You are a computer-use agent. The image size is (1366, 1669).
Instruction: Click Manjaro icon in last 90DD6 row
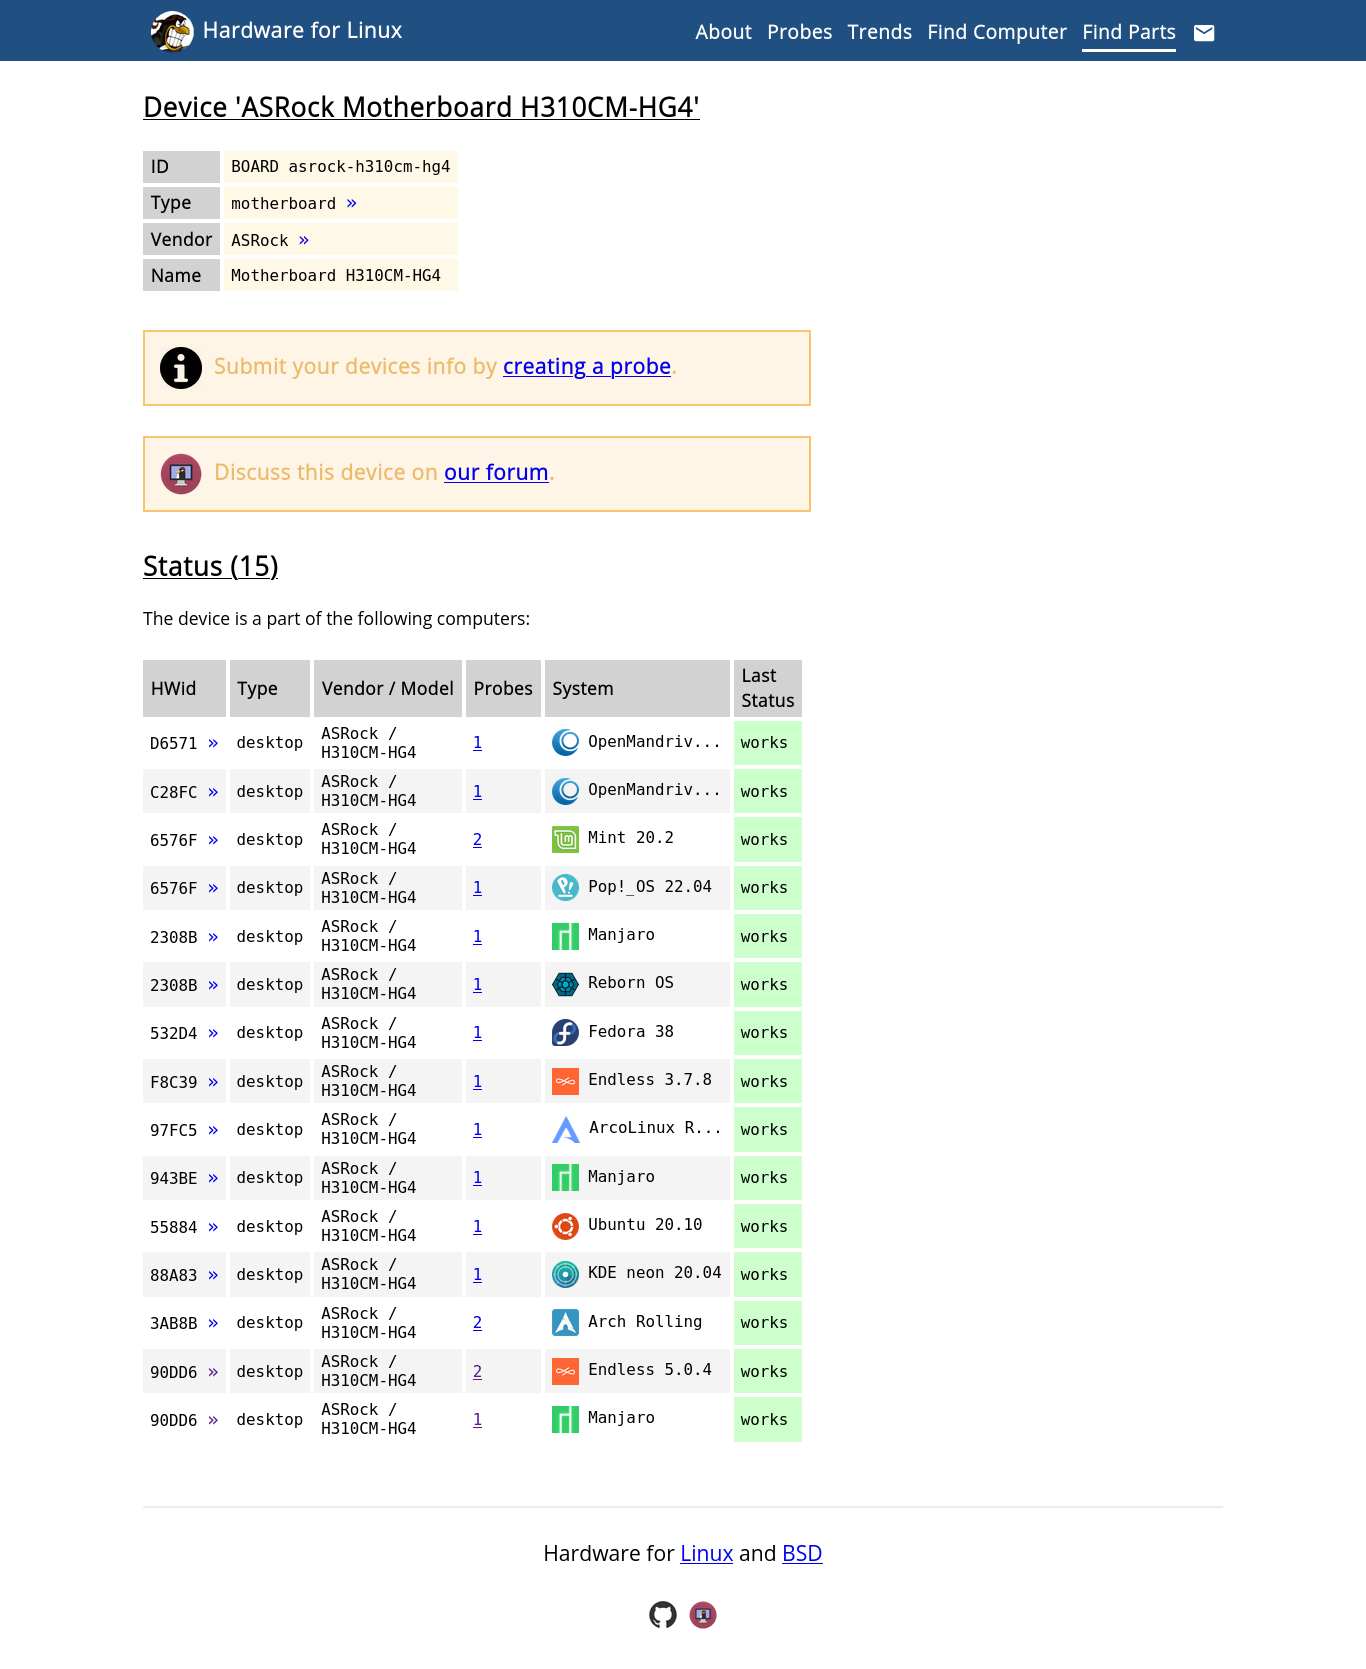[x=565, y=1419]
